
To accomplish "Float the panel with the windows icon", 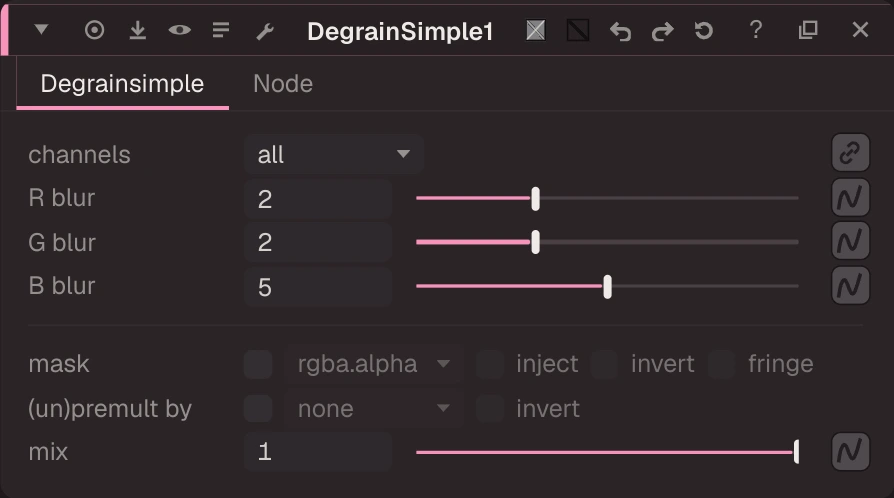I will (808, 30).
